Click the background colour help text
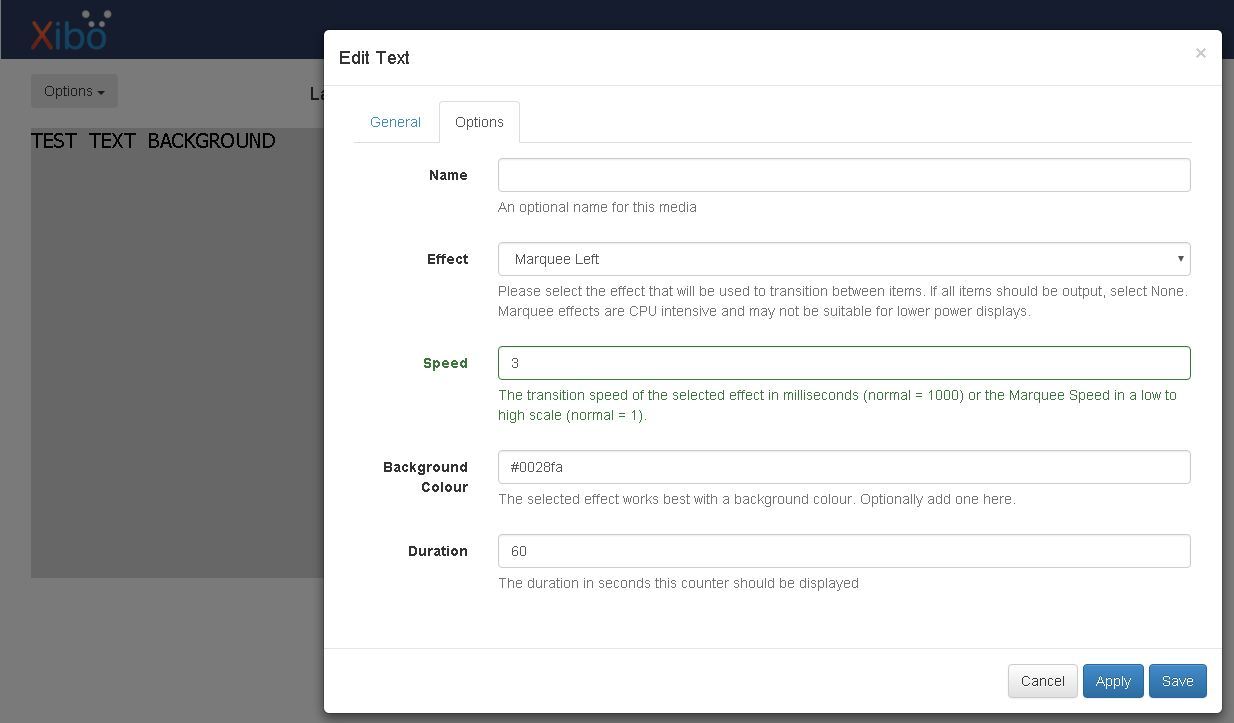Image resolution: width=1234 pixels, height=723 pixels. [x=756, y=499]
